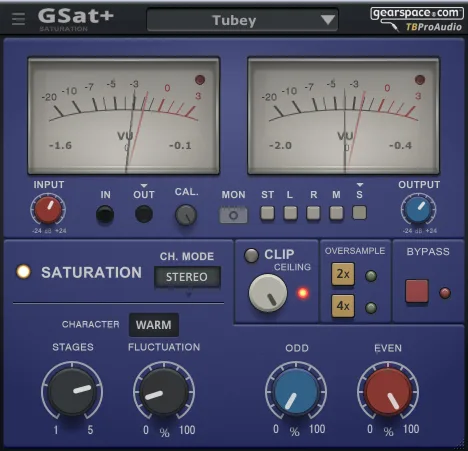Enable 4x oversampling
Image resolution: width=468 pixels, height=451 pixels.
pyautogui.click(x=343, y=306)
